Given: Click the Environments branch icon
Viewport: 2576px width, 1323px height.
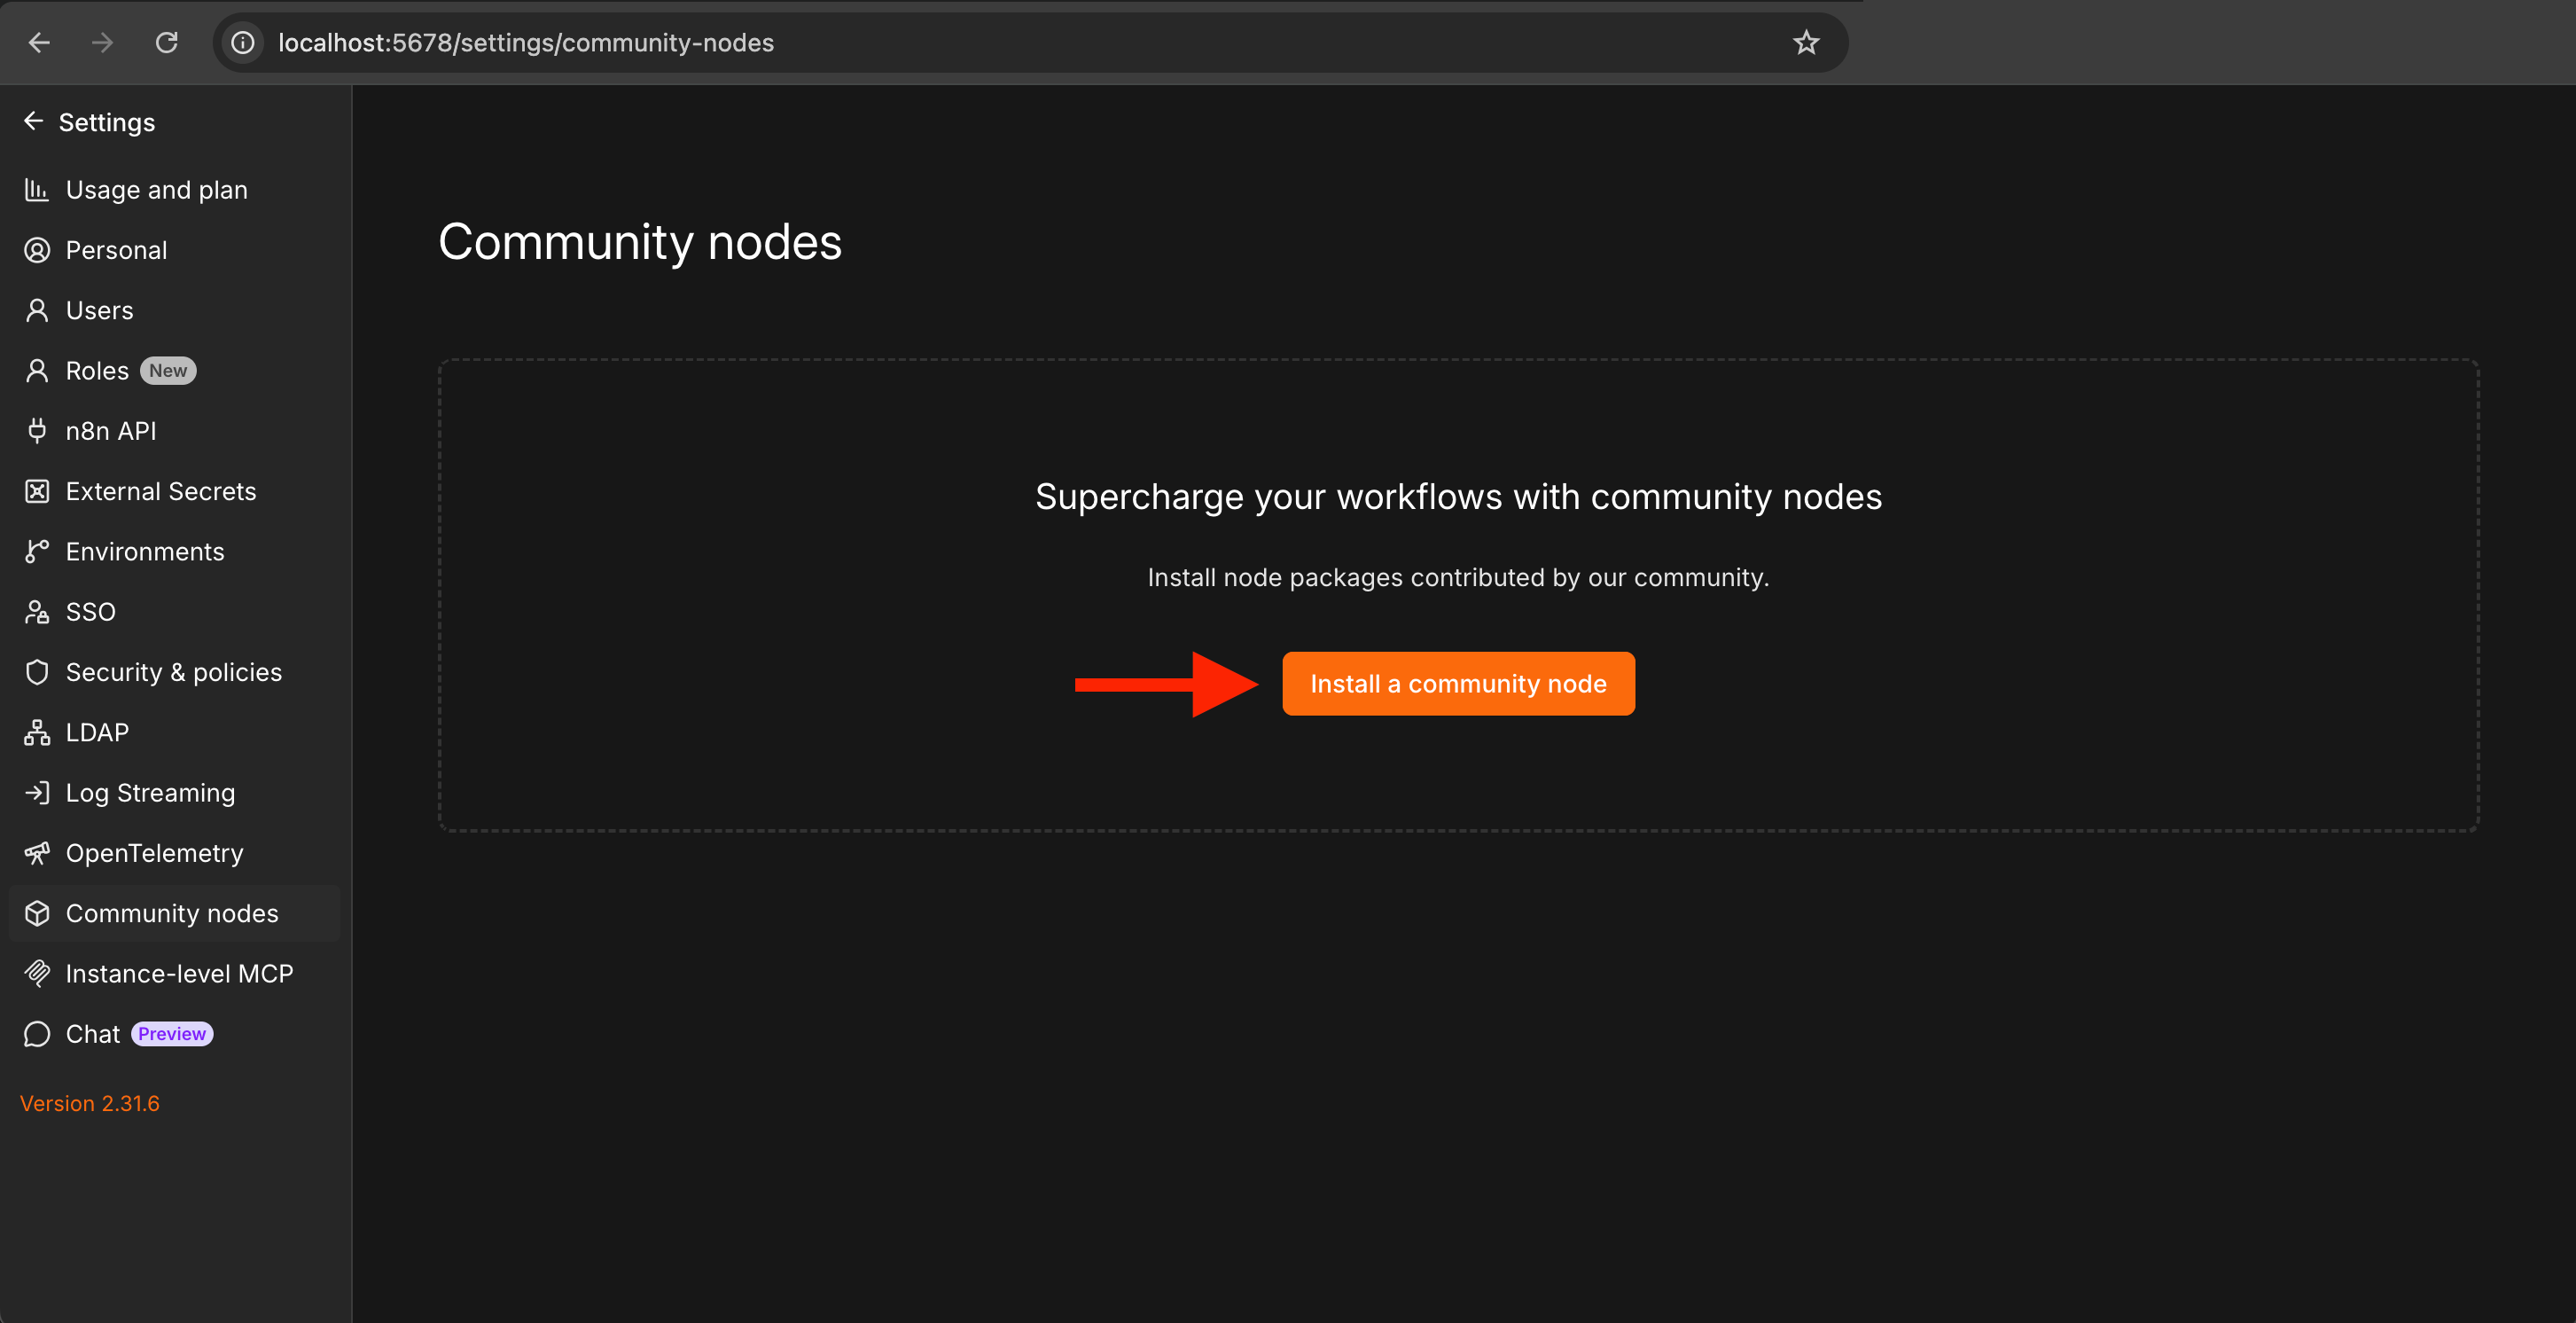Looking at the screenshot, I should coord(37,551).
